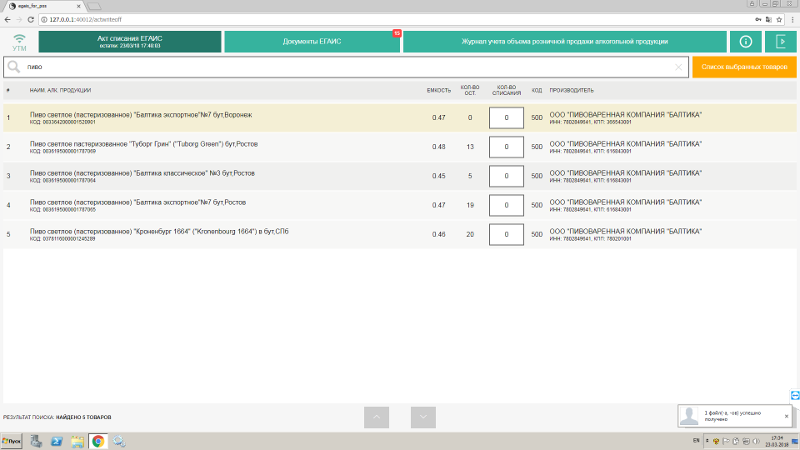Click the search magnifier icon
The width and height of the screenshot is (800, 450).
14,67
